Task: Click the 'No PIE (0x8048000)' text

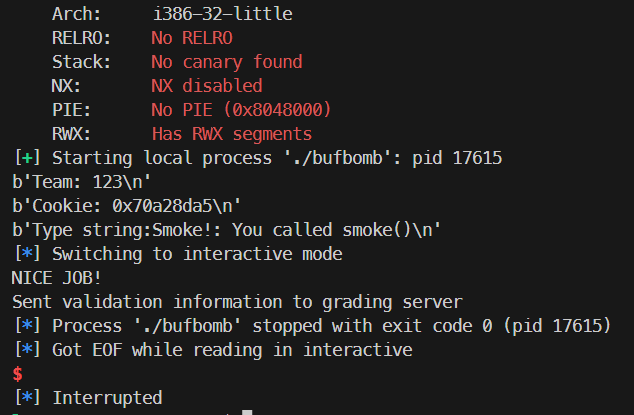Action: [241, 110]
